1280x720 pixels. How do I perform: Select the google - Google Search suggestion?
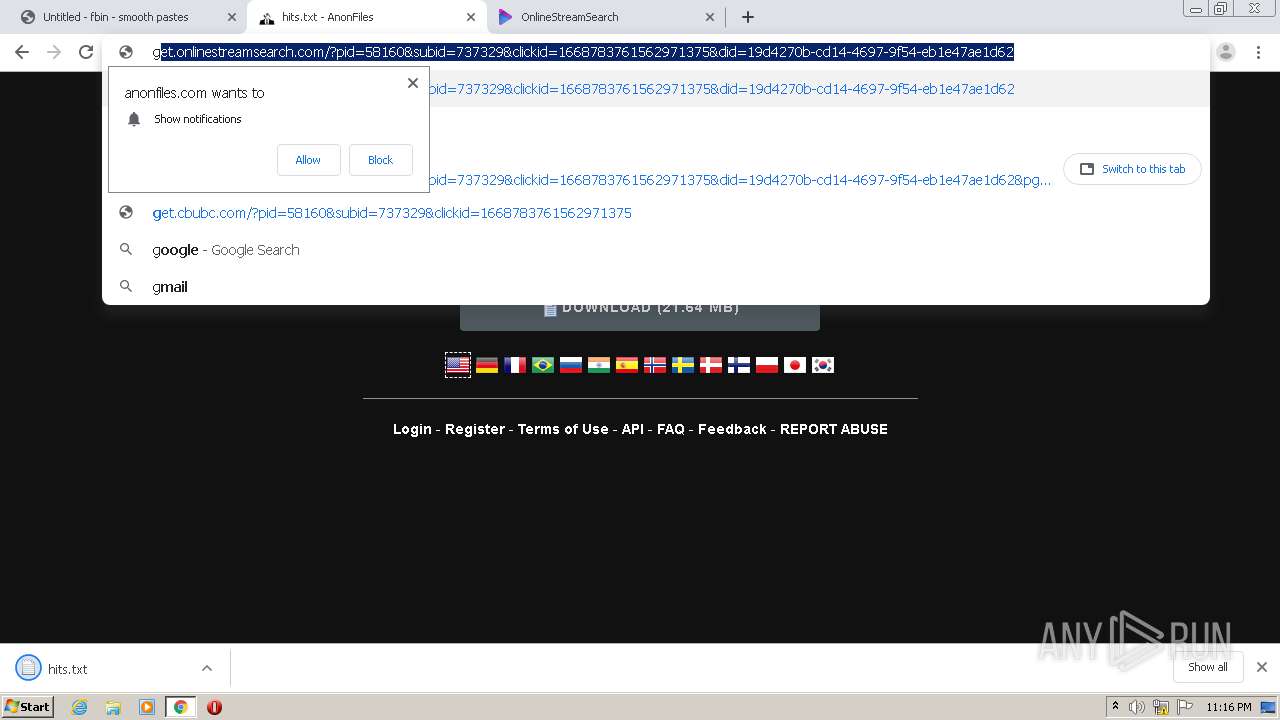(655, 250)
